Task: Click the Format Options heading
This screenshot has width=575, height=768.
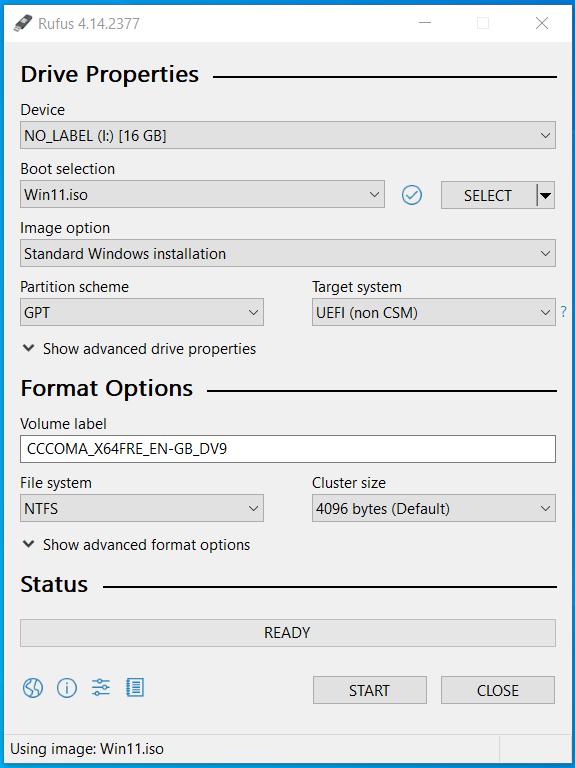Action: (107, 388)
